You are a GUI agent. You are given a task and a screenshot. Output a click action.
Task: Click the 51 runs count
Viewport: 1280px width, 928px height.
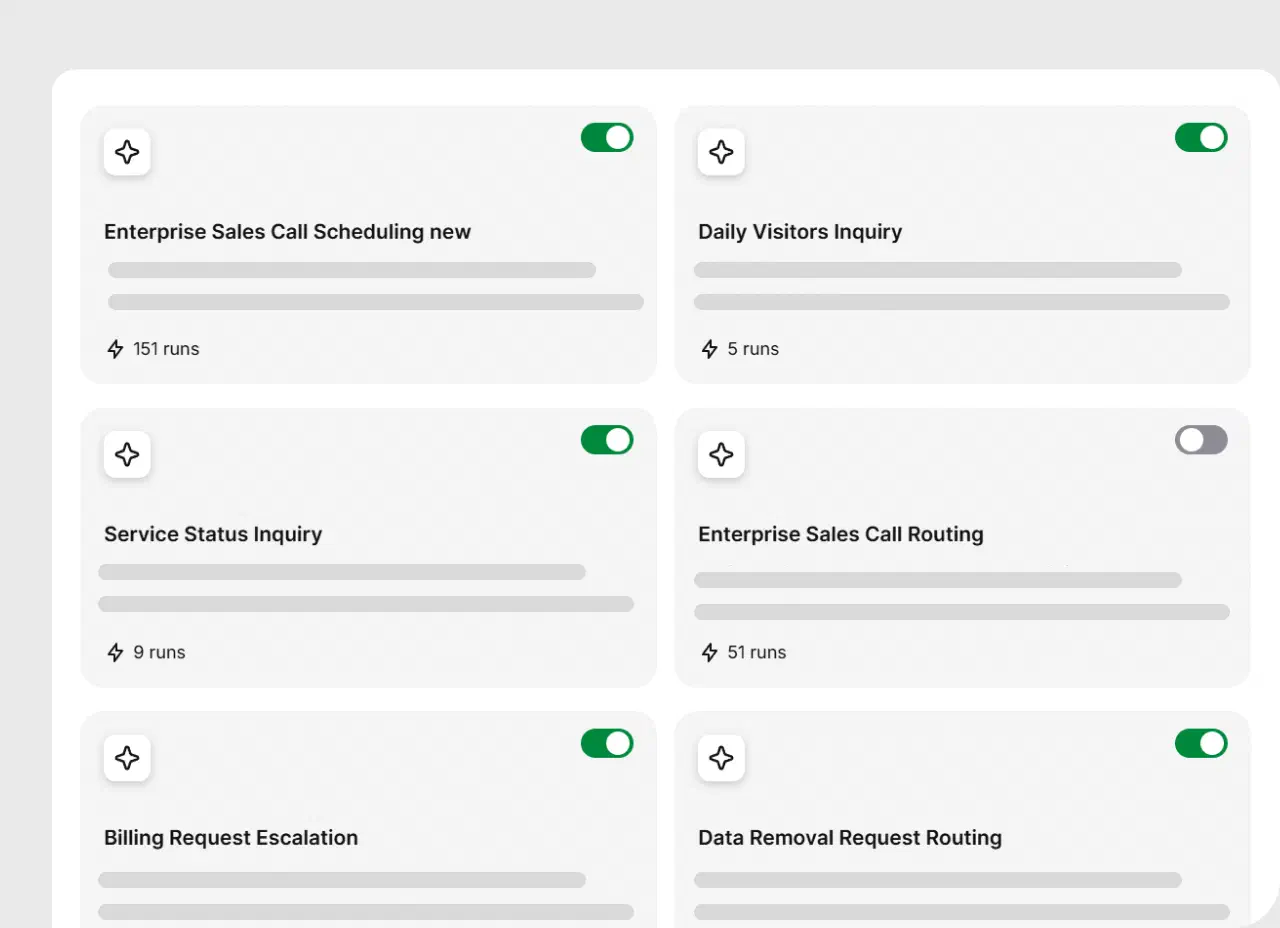point(757,652)
